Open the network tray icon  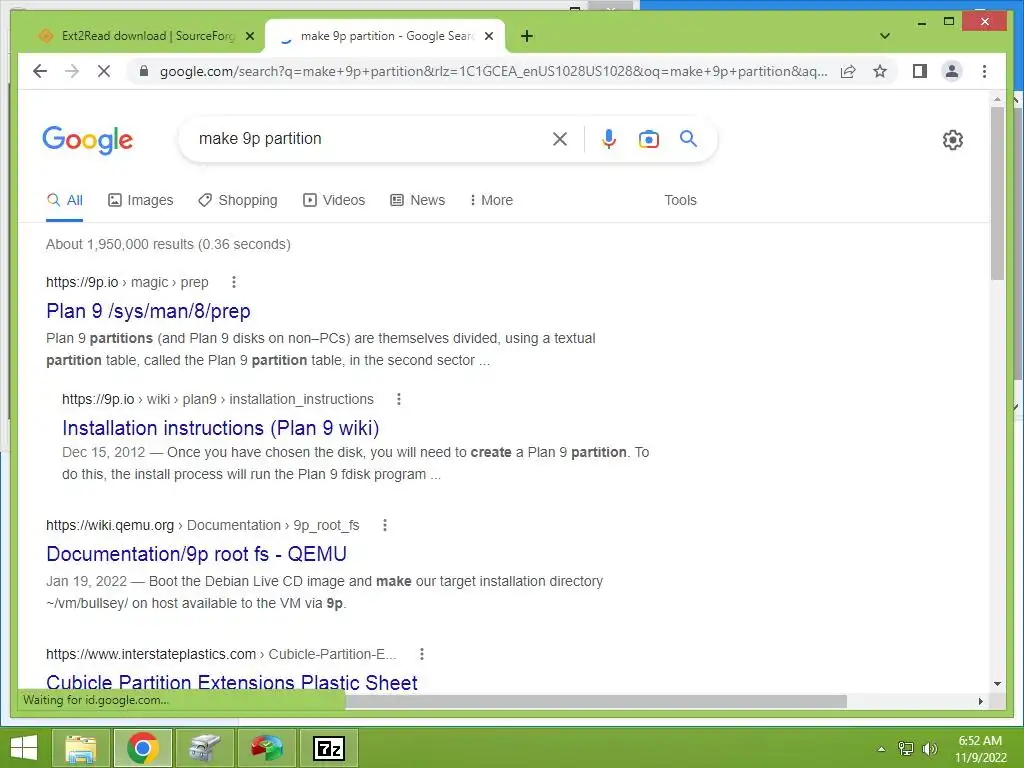906,748
